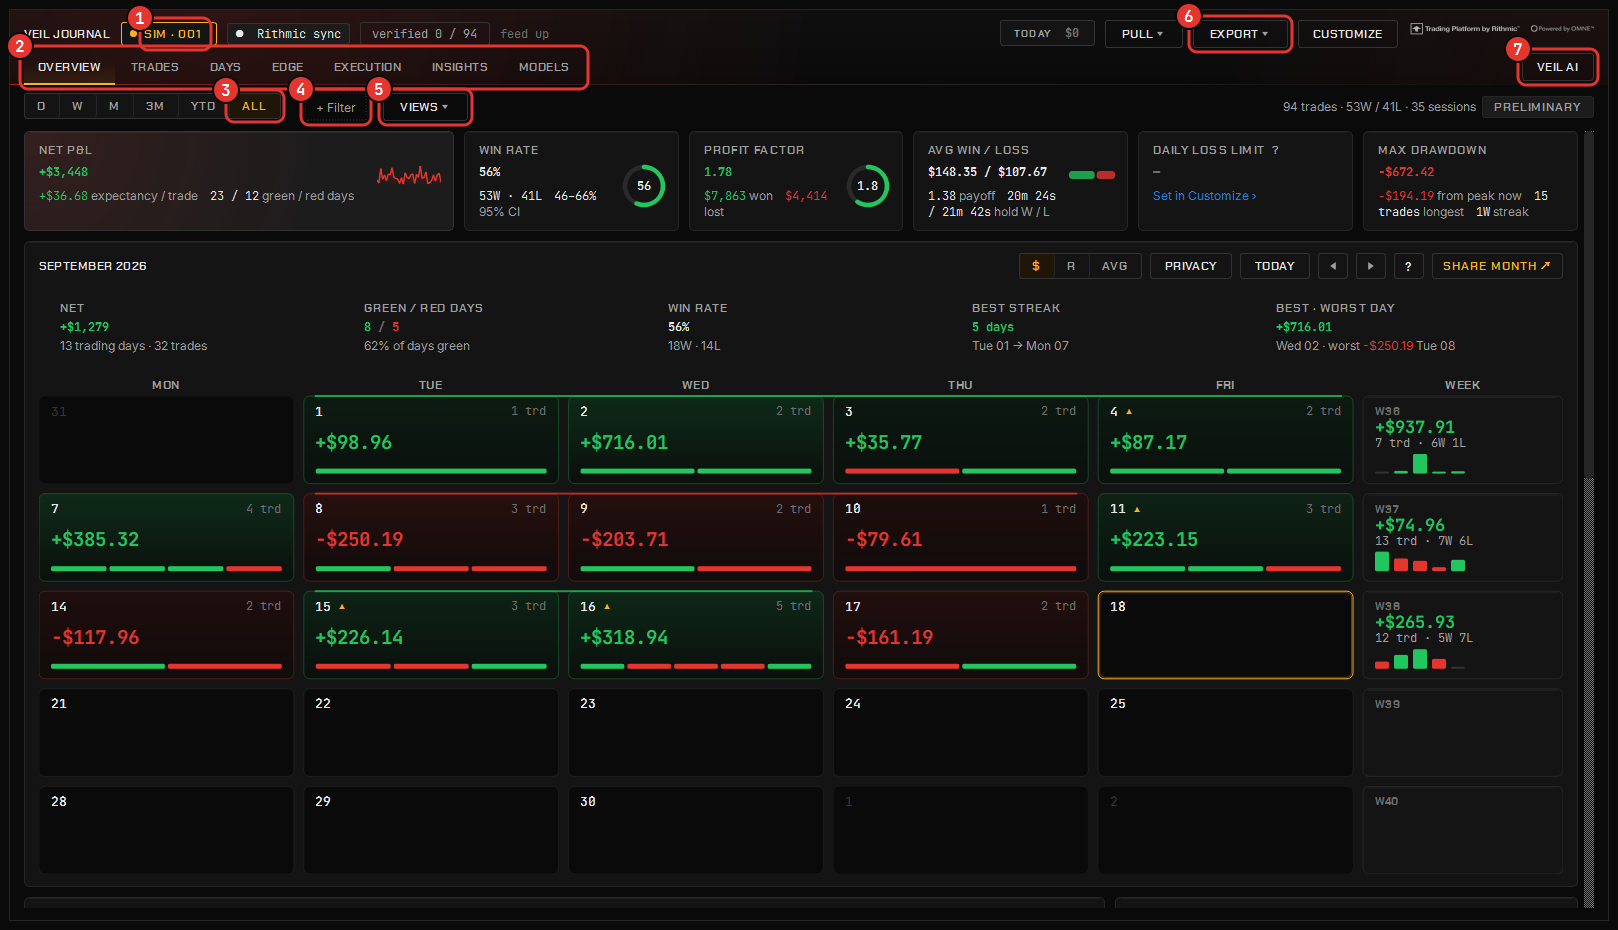Open the DAYS tab
The width and height of the screenshot is (1618, 930).
click(x=225, y=67)
